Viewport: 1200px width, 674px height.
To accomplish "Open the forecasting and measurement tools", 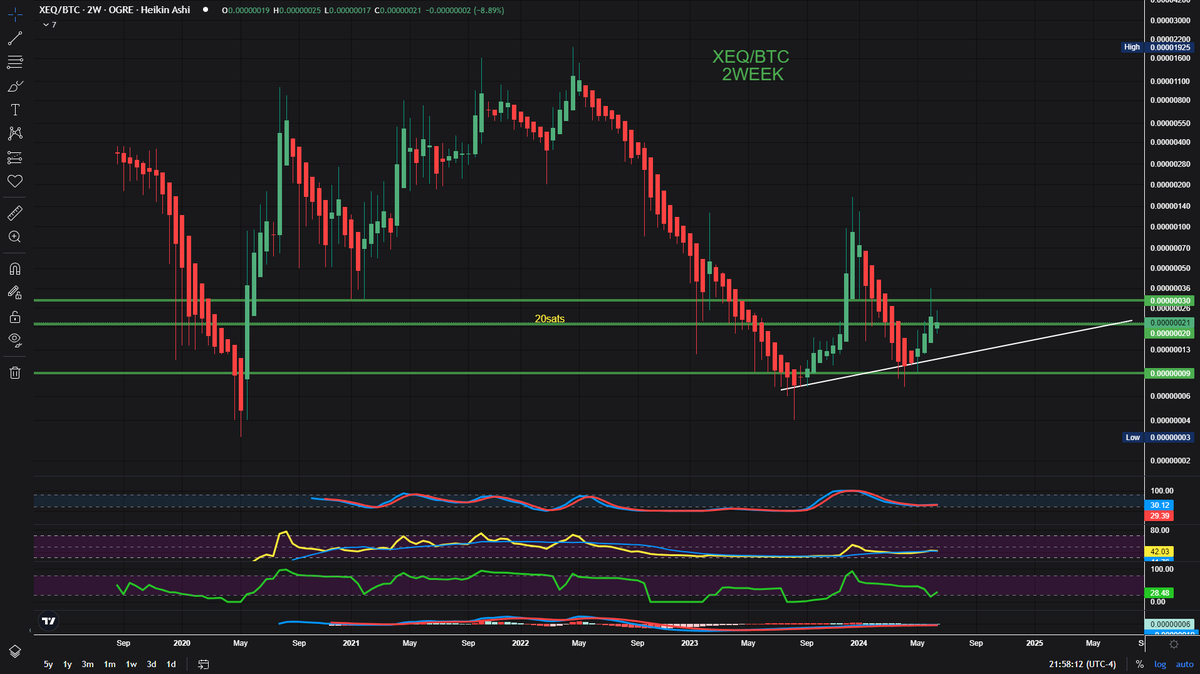I will [14, 158].
